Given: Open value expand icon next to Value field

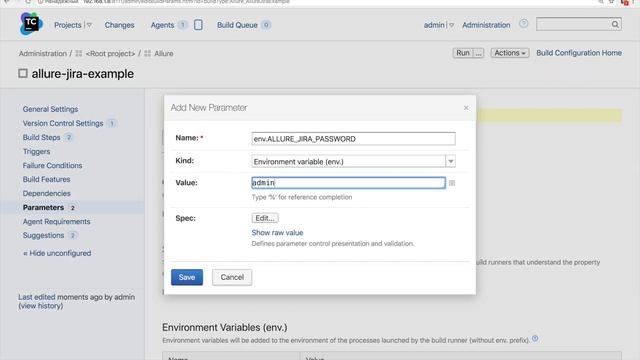Looking at the screenshot, I should (x=452, y=183).
